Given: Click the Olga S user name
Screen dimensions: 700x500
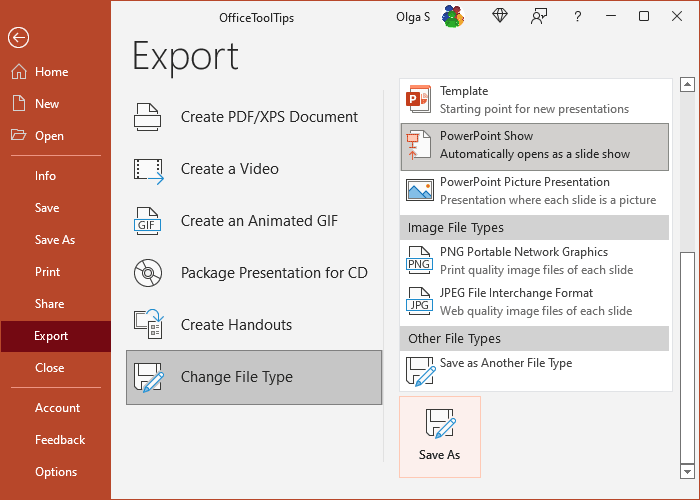Looking at the screenshot, I should coord(413,17).
